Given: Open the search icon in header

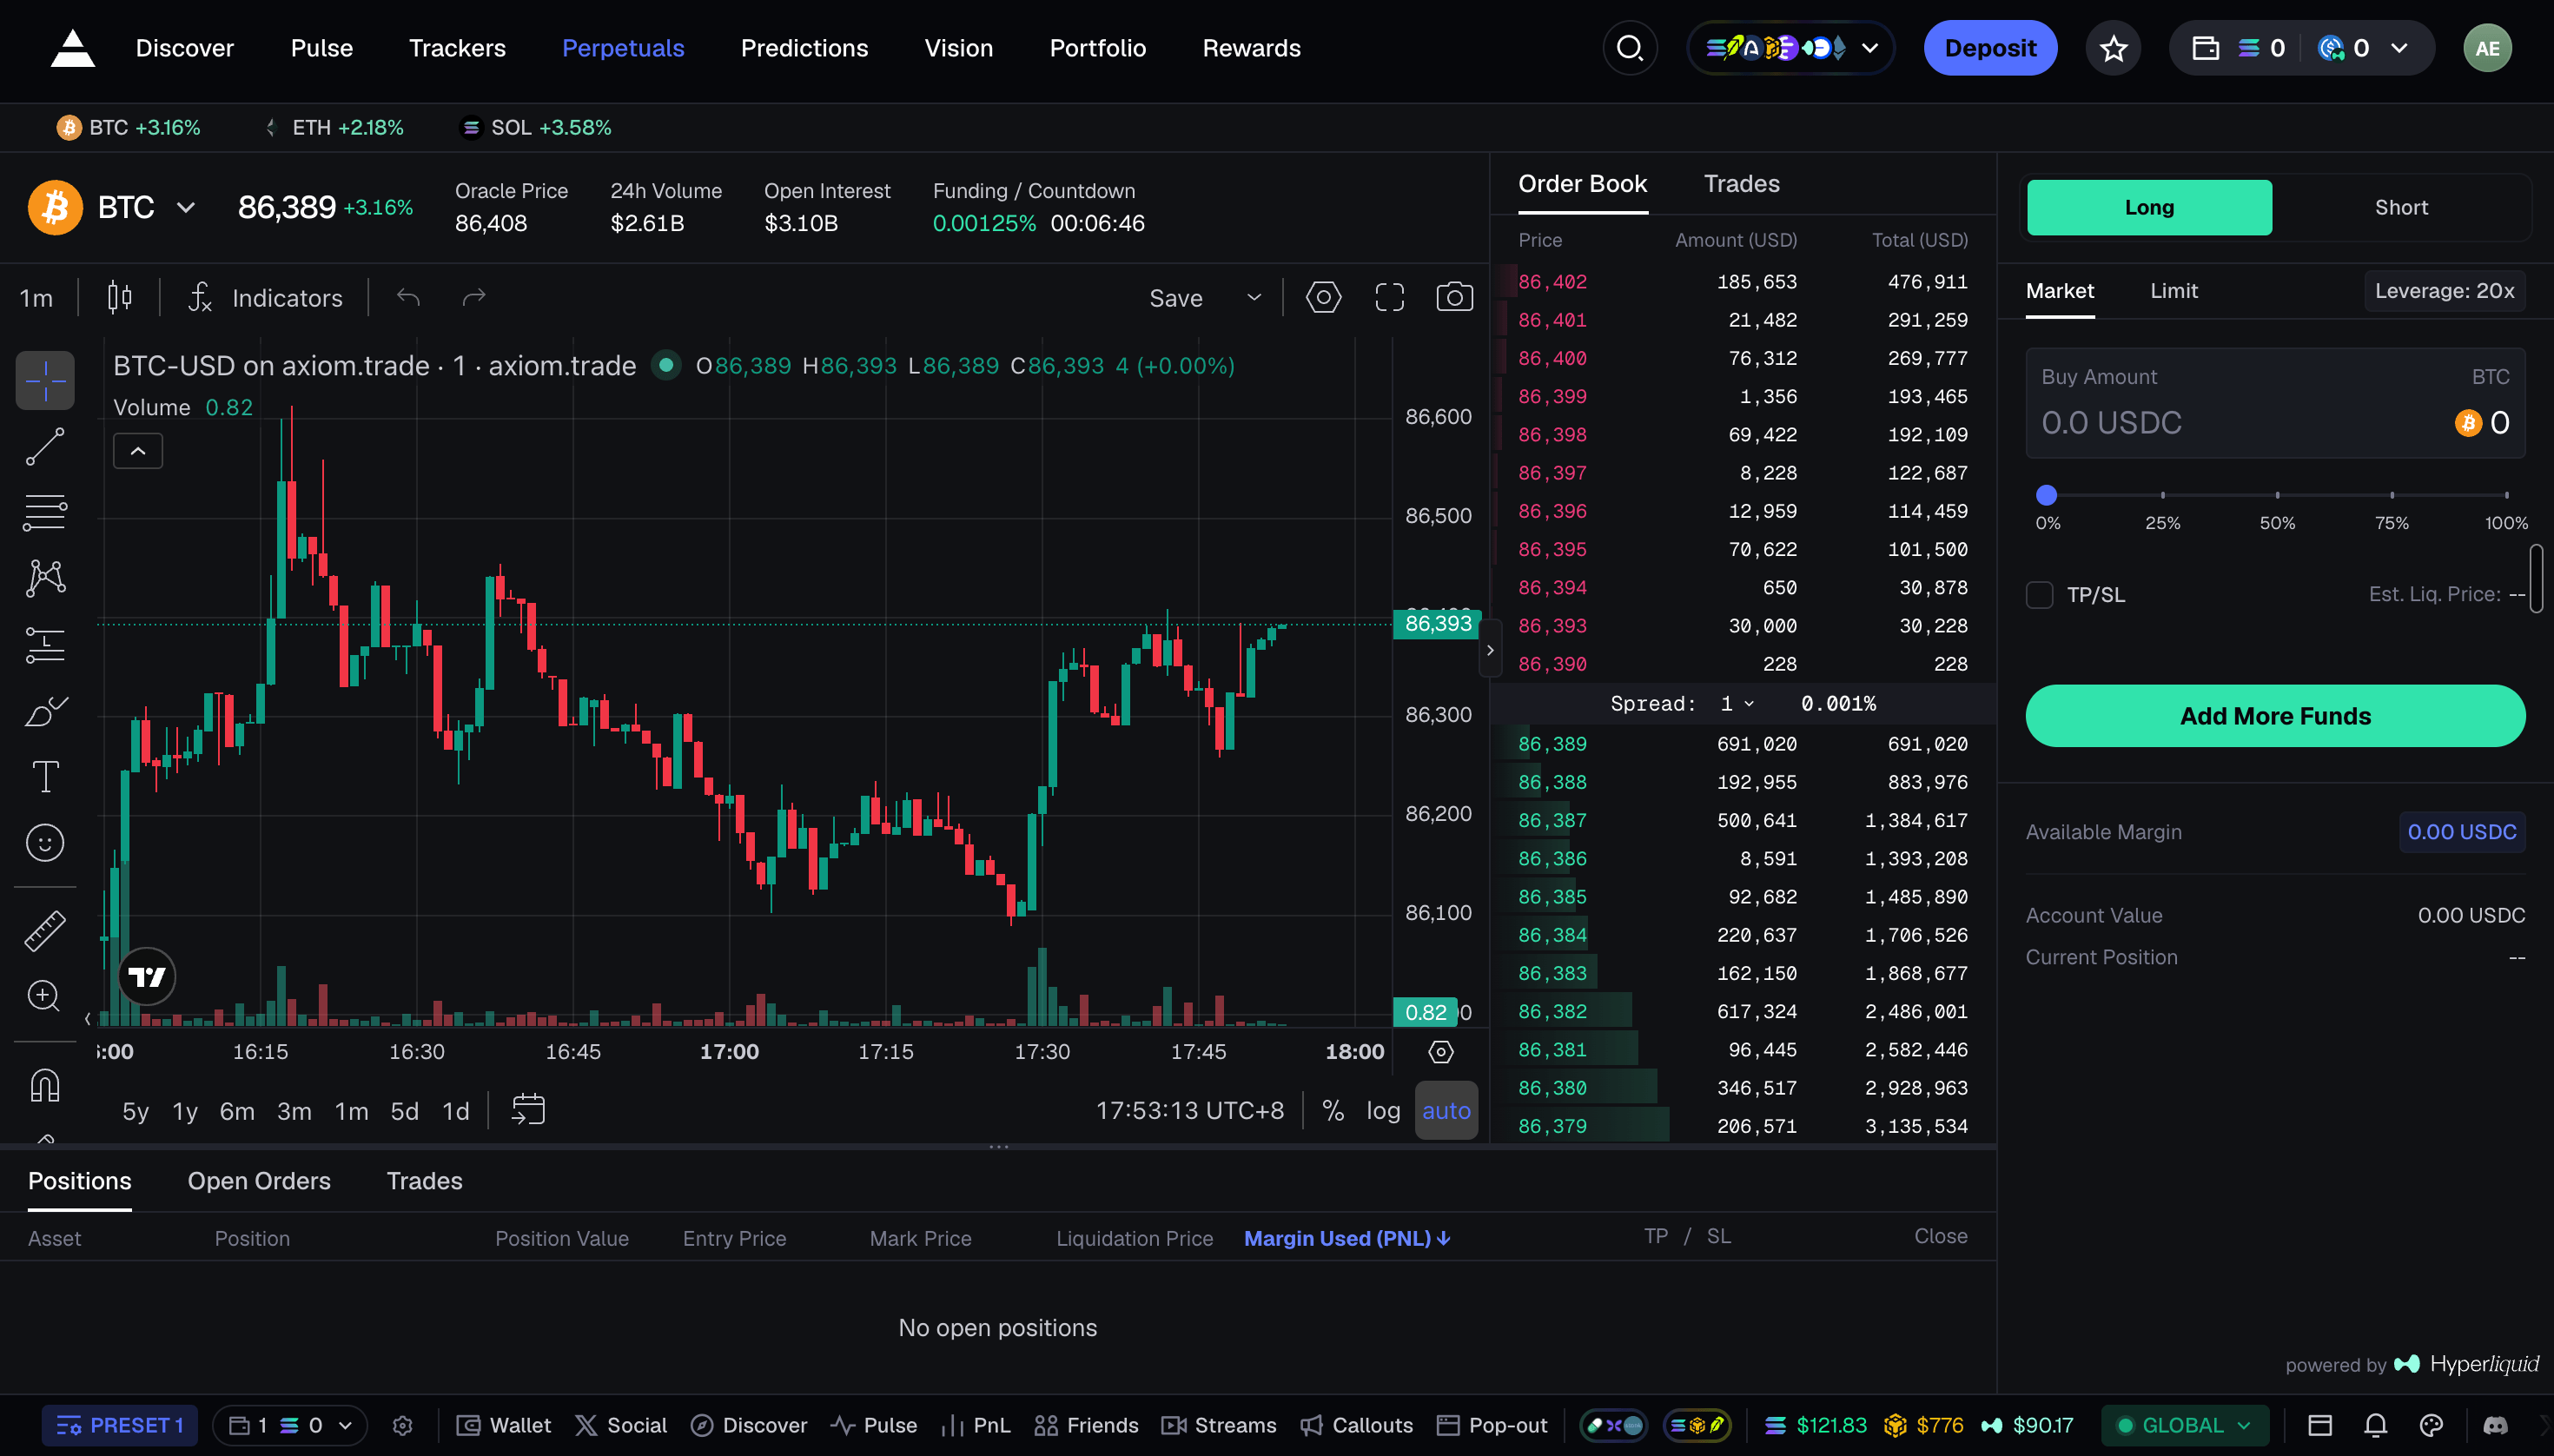Looking at the screenshot, I should [1630, 48].
